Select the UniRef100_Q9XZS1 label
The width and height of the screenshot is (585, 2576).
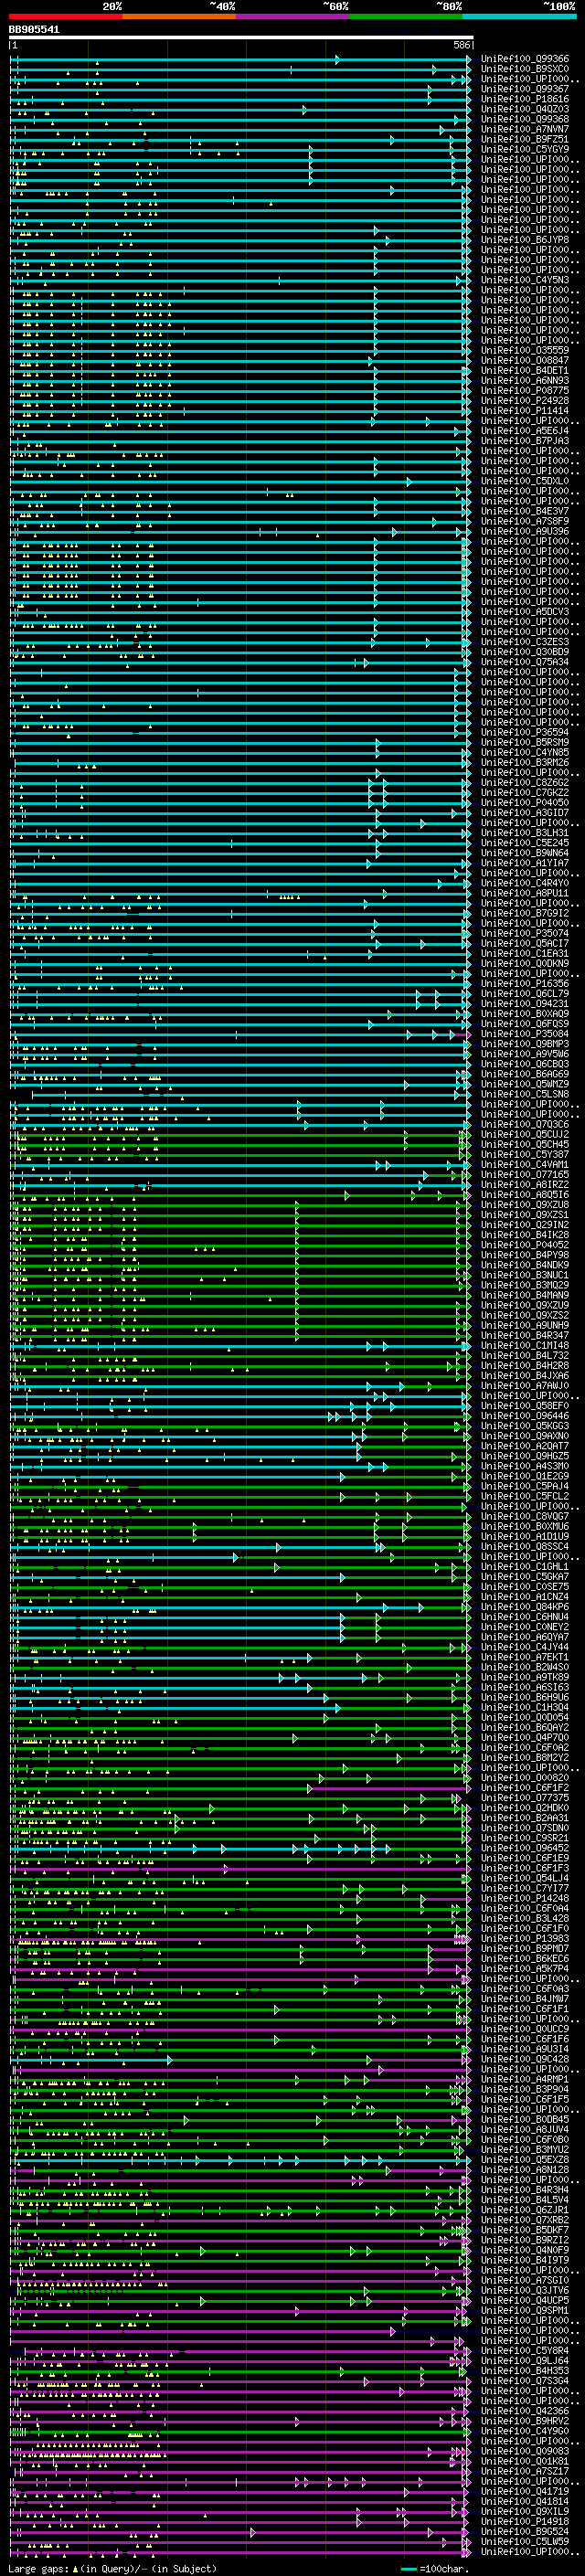525,1214
